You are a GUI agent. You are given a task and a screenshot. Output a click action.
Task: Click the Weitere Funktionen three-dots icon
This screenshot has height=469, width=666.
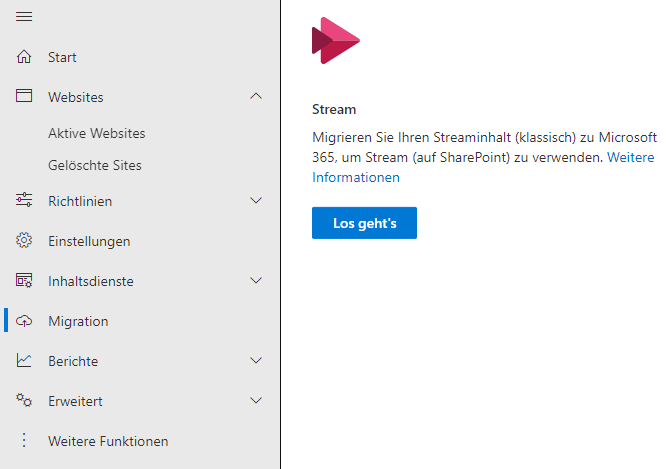tap(24, 440)
